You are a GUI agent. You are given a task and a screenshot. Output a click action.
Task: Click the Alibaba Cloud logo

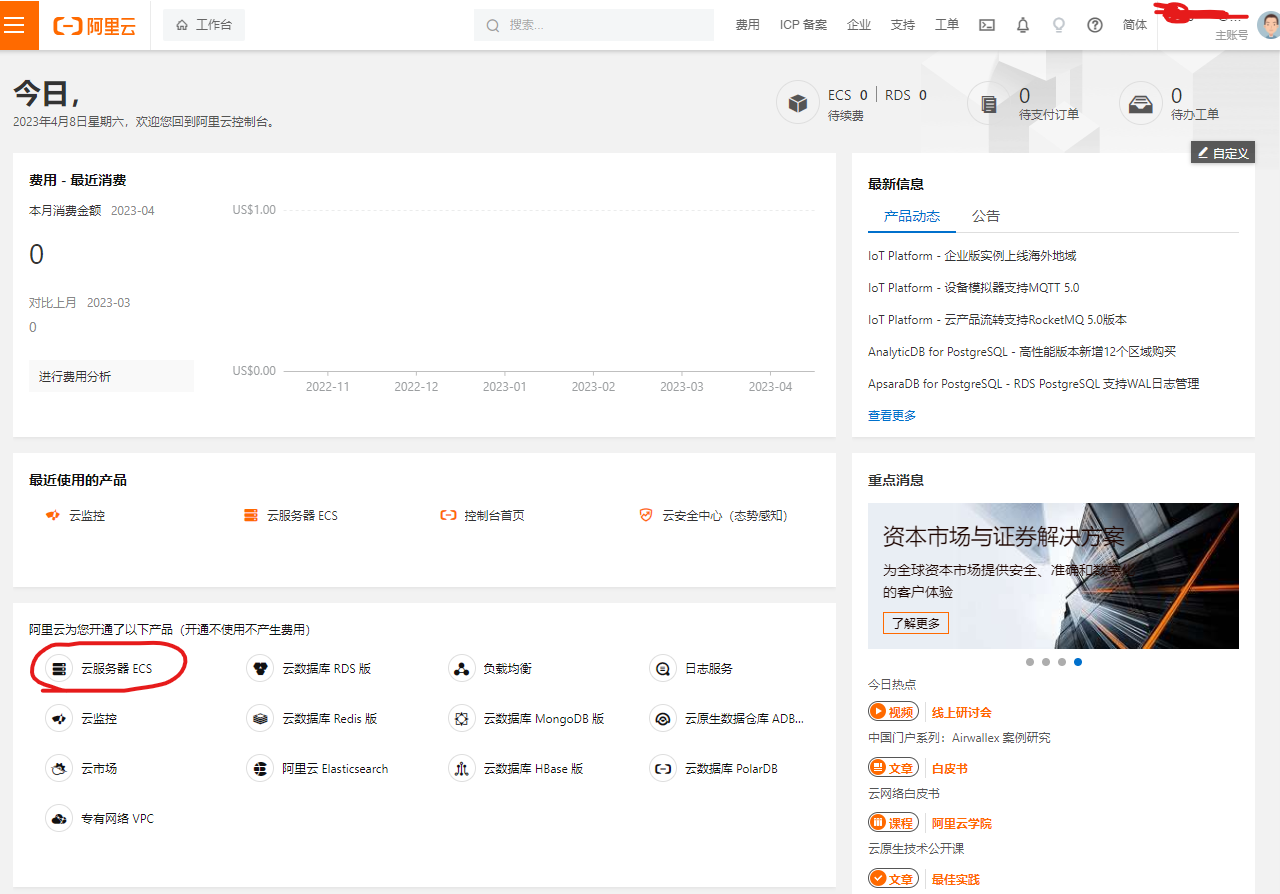[x=94, y=26]
